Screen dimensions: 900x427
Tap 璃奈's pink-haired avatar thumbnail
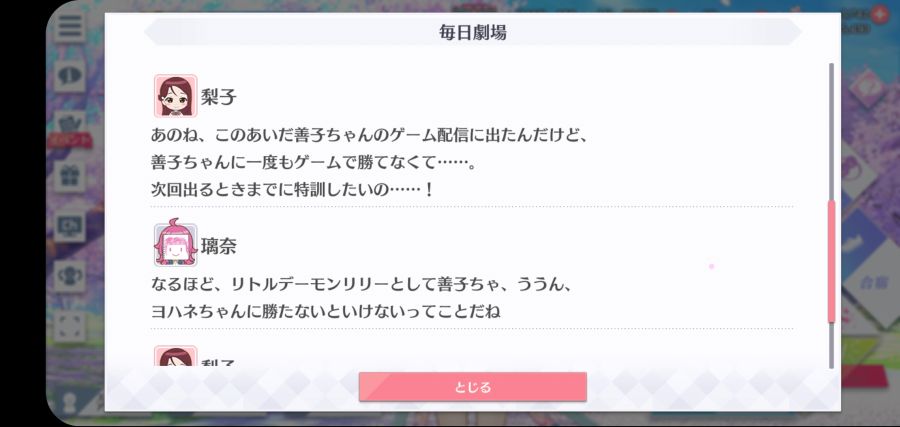[x=175, y=245]
